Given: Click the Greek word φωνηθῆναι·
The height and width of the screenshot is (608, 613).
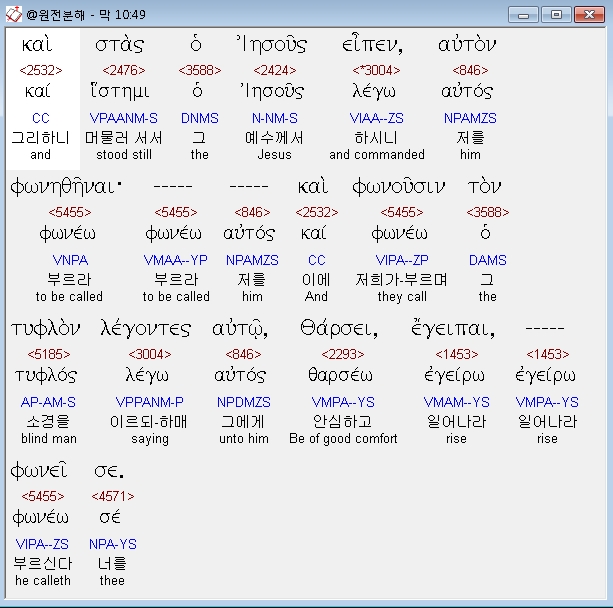Looking at the screenshot, I should [x=66, y=187].
